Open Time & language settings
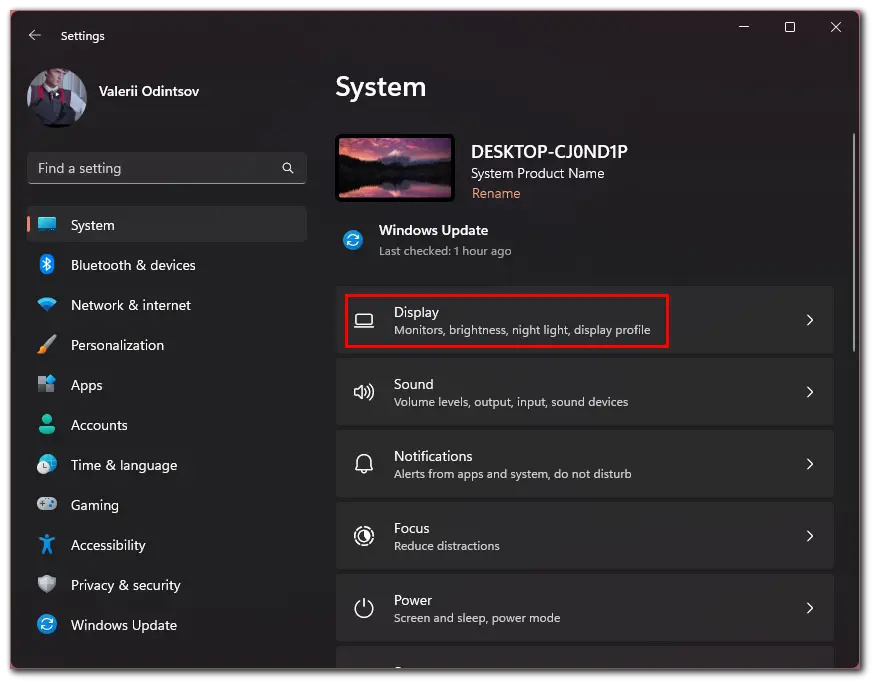 167,465
